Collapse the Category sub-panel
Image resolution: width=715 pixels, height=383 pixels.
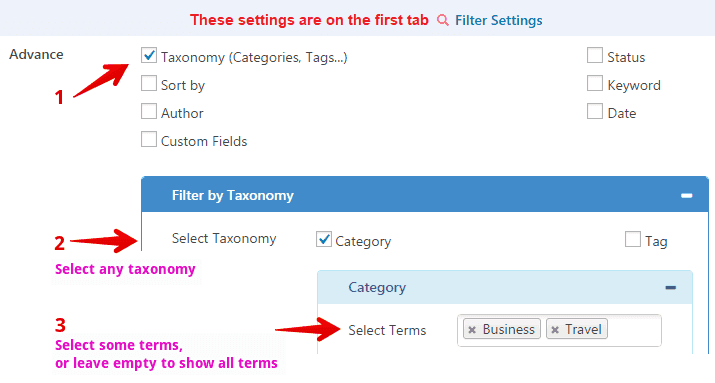[670, 288]
